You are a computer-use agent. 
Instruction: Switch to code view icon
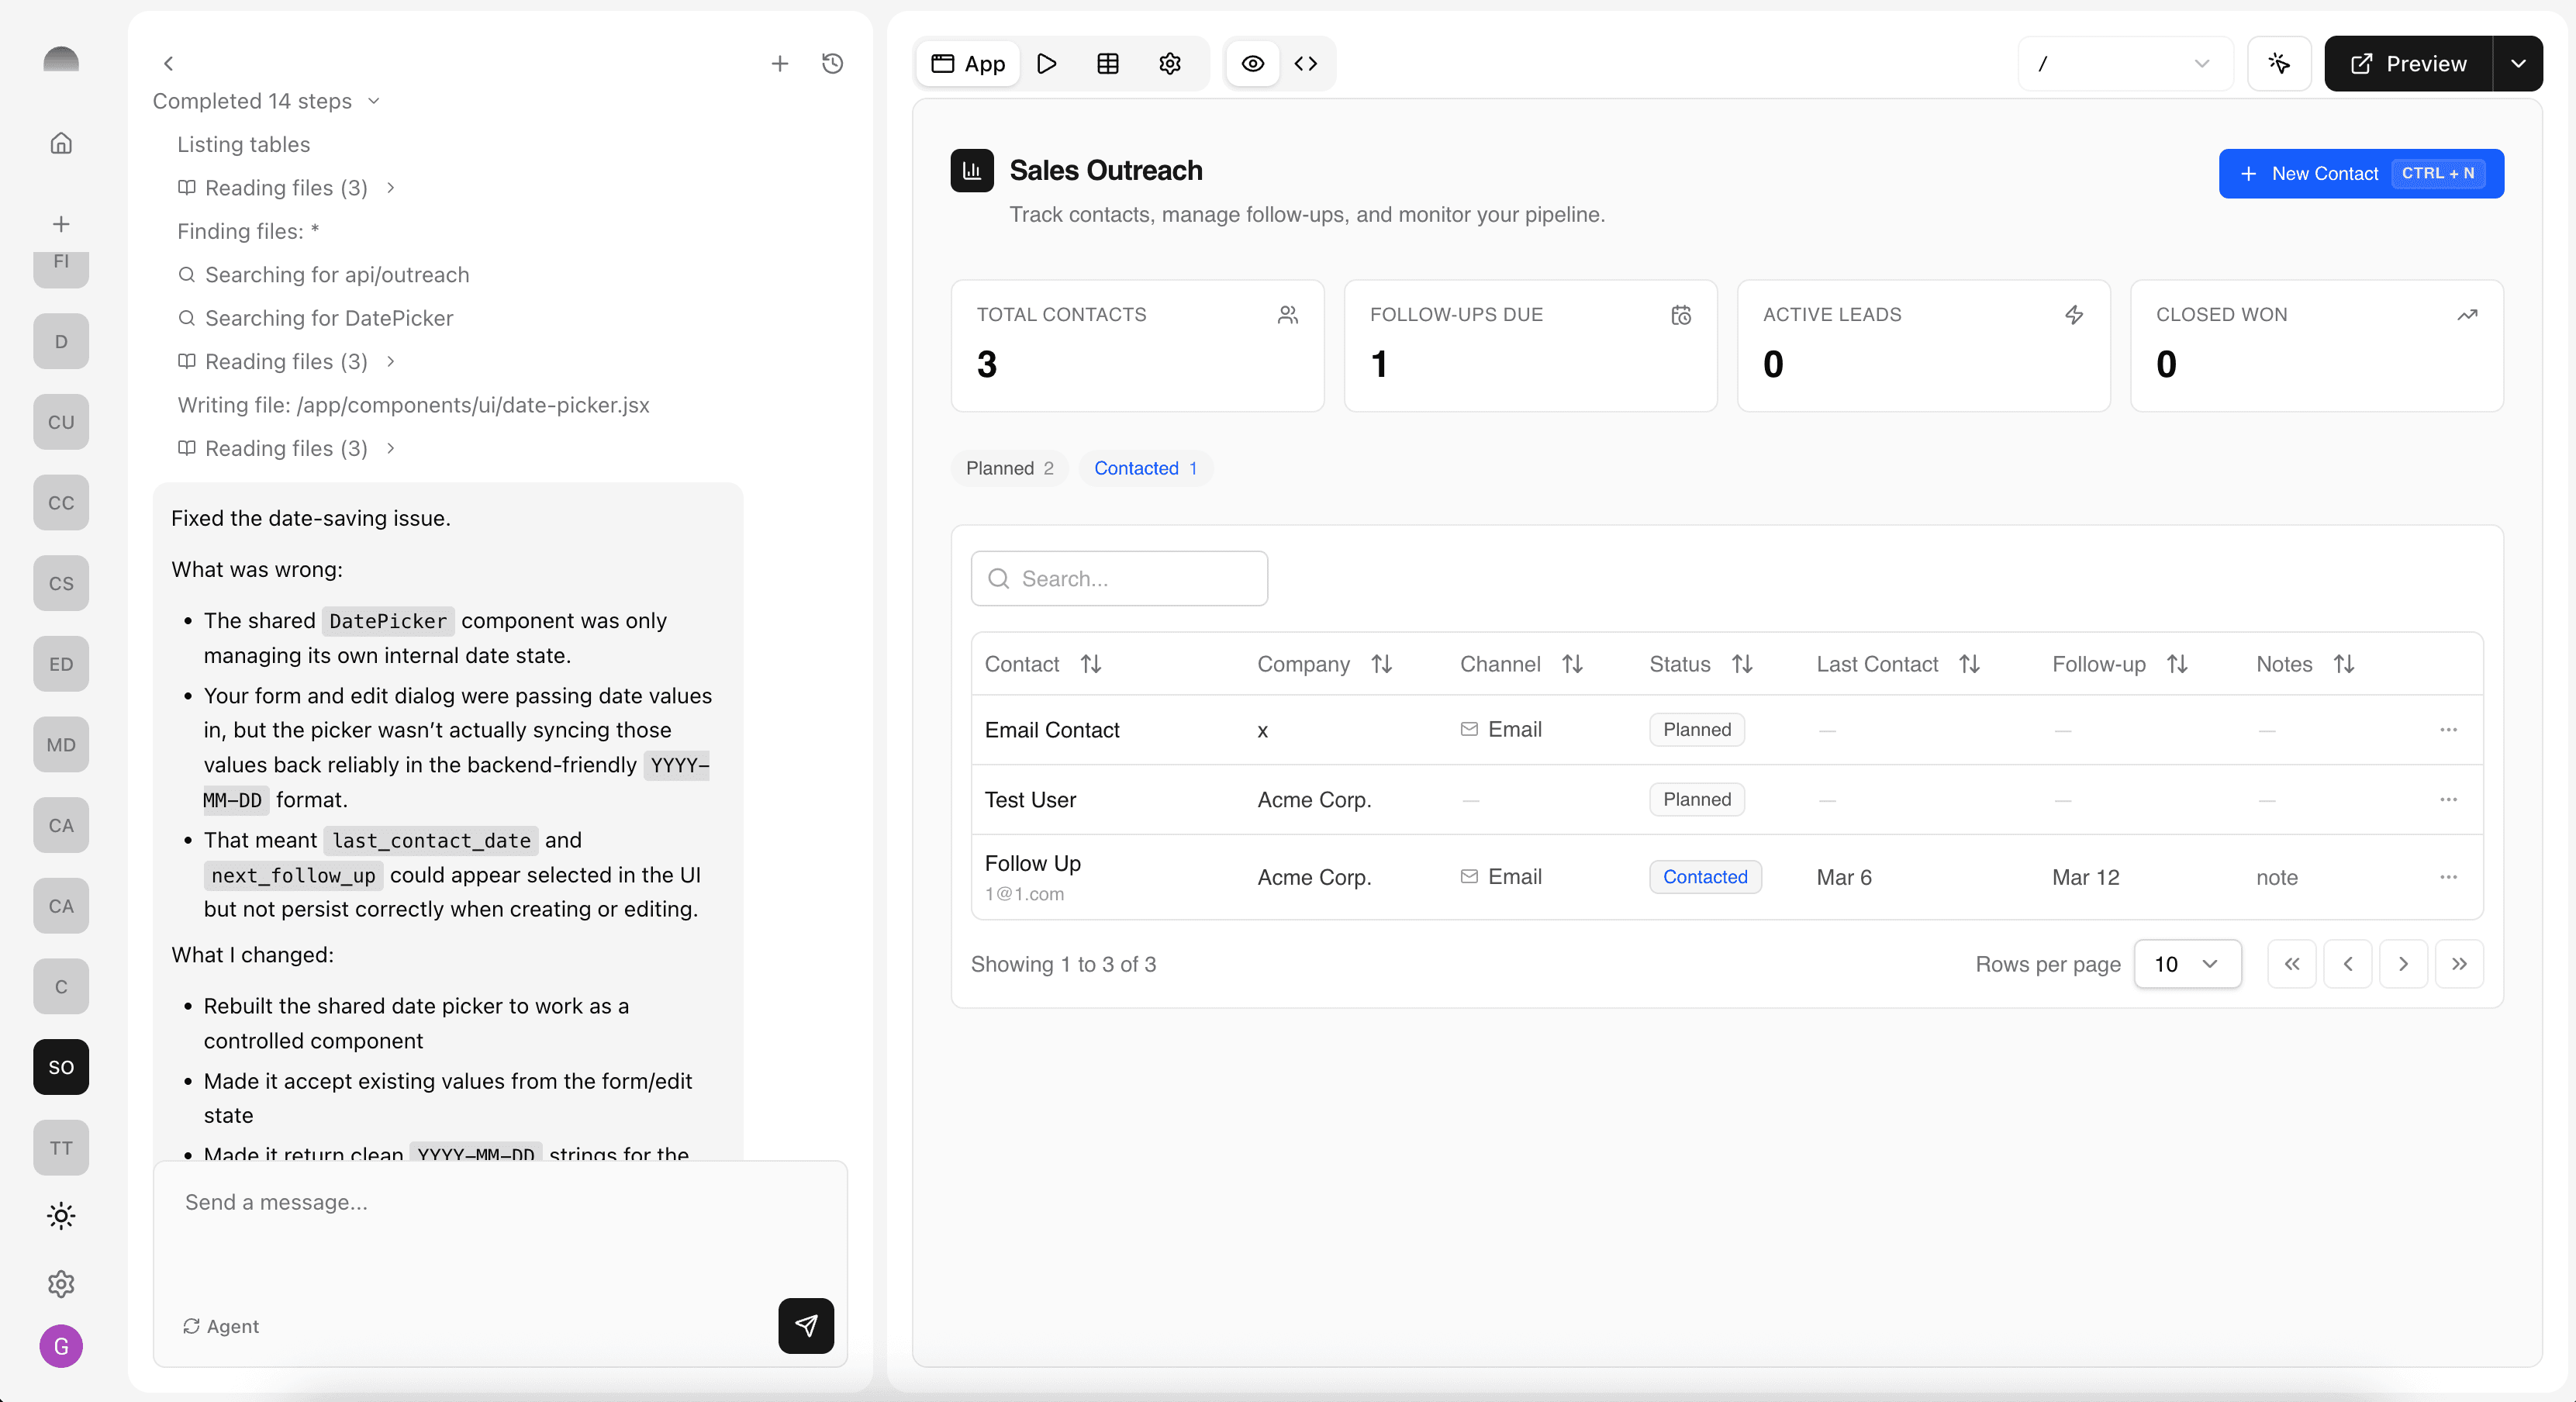[x=1305, y=64]
